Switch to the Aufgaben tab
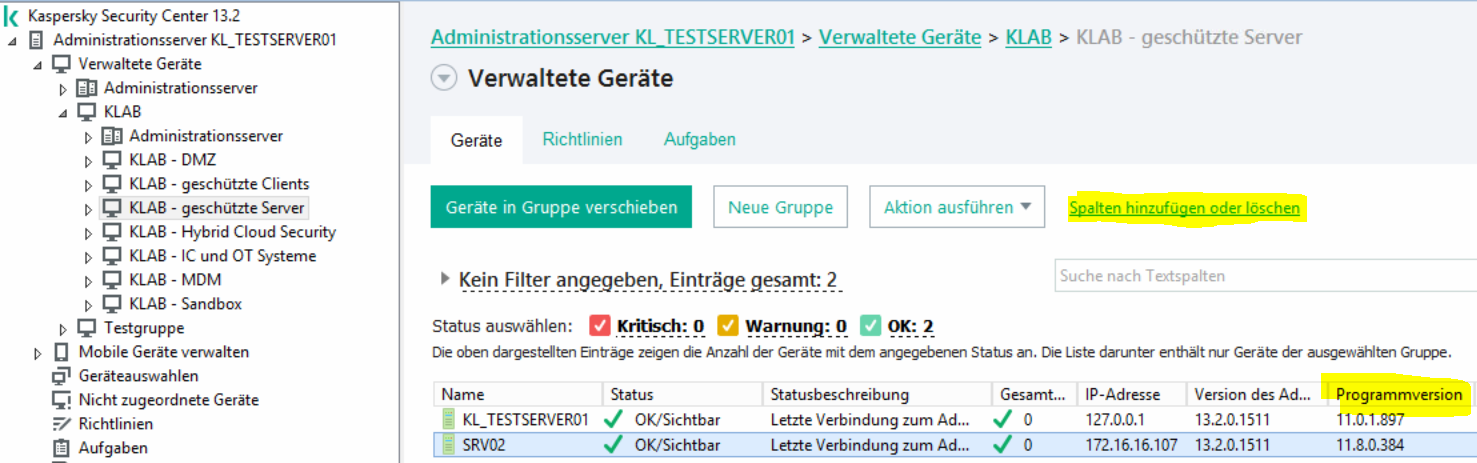The height and width of the screenshot is (463, 1477). (700, 139)
